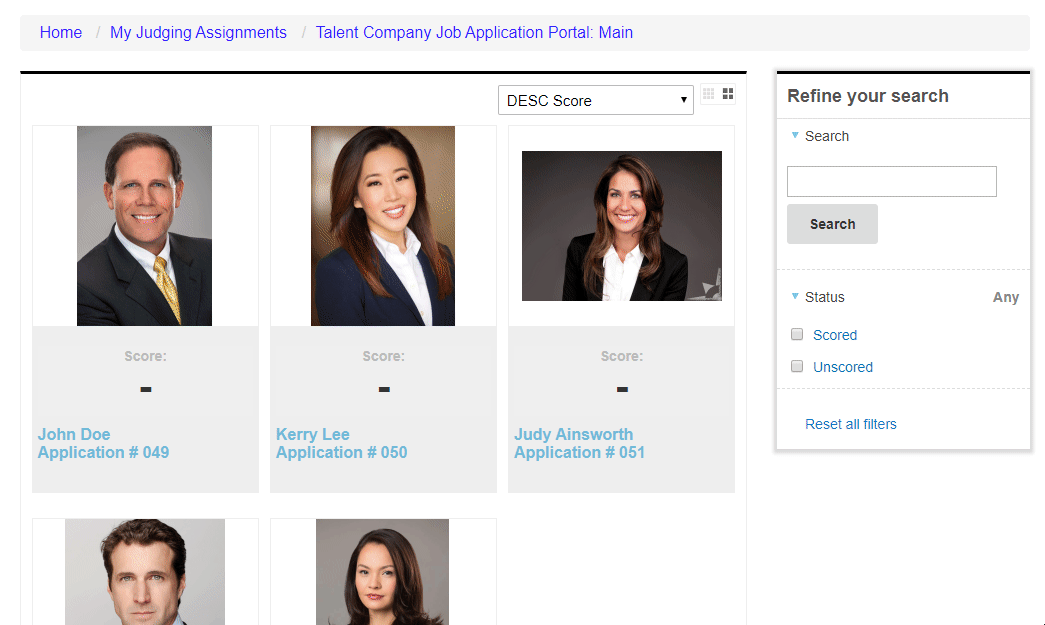1045x625 pixels.
Task: Click John Doe's portrait photo
Action: [145, 226]
